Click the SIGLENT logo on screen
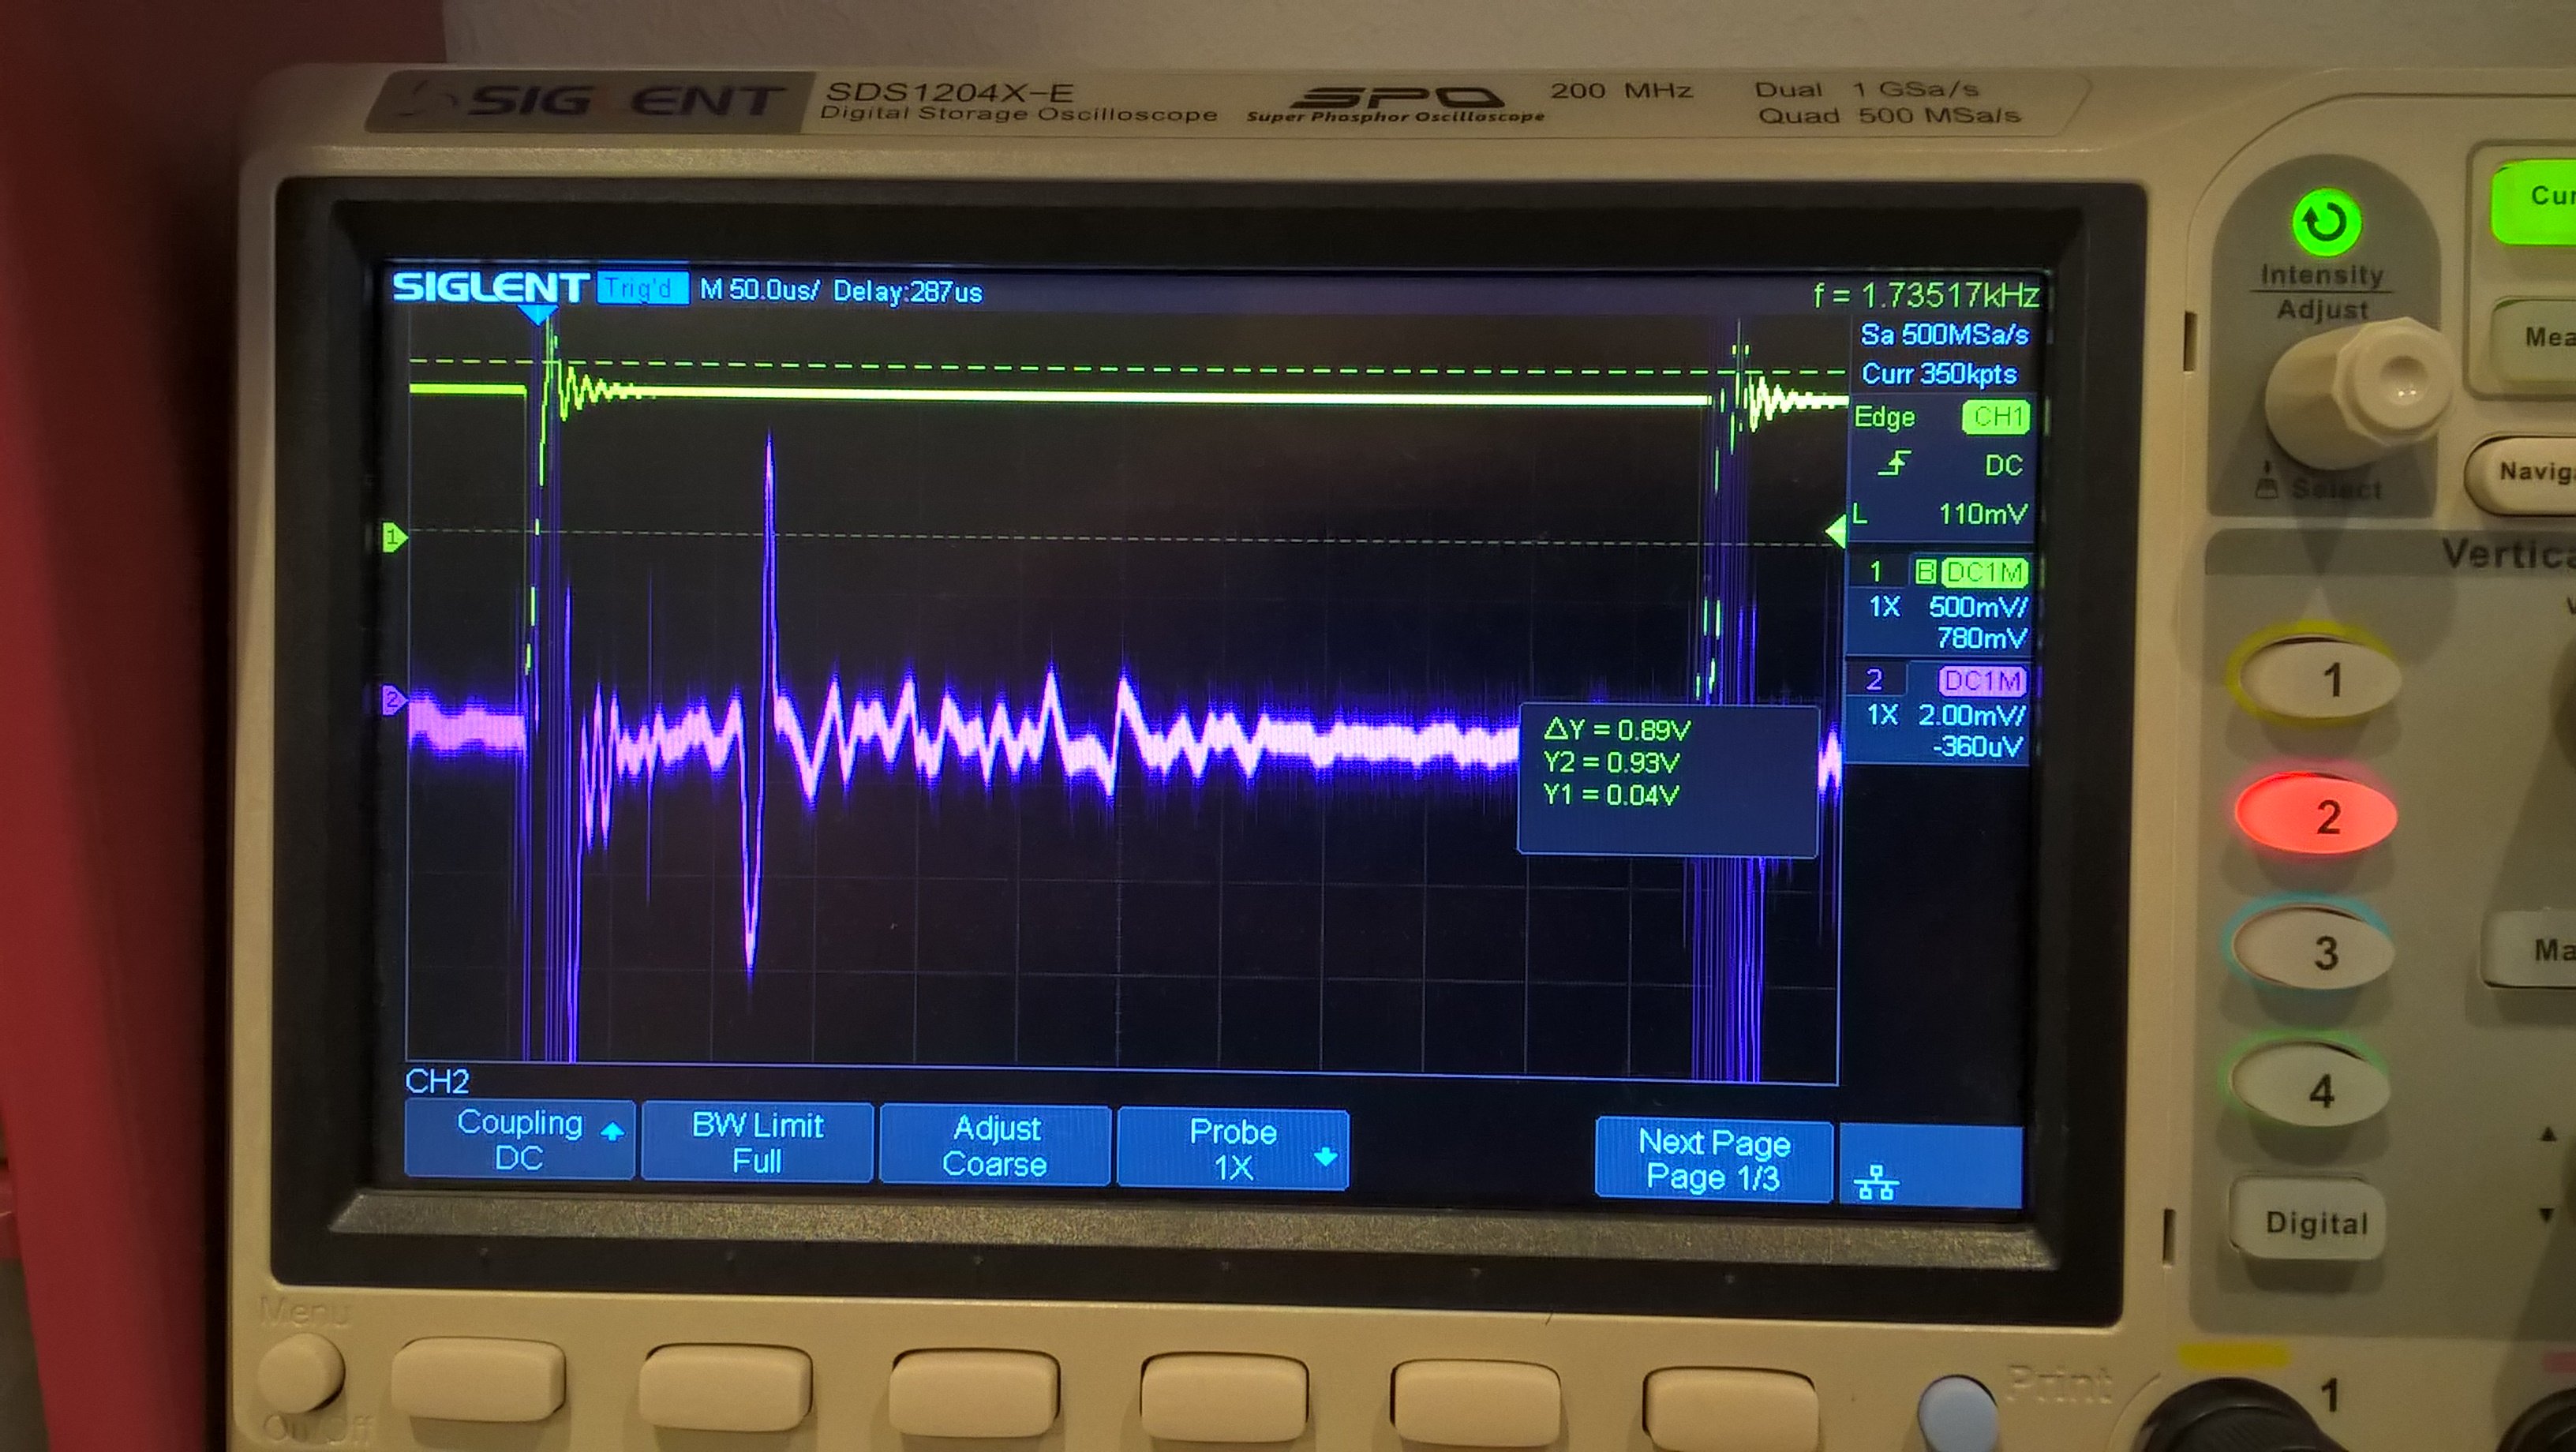Image resolution: width=2576 pixels, height=1452 pixels. [x=490, y=288]
